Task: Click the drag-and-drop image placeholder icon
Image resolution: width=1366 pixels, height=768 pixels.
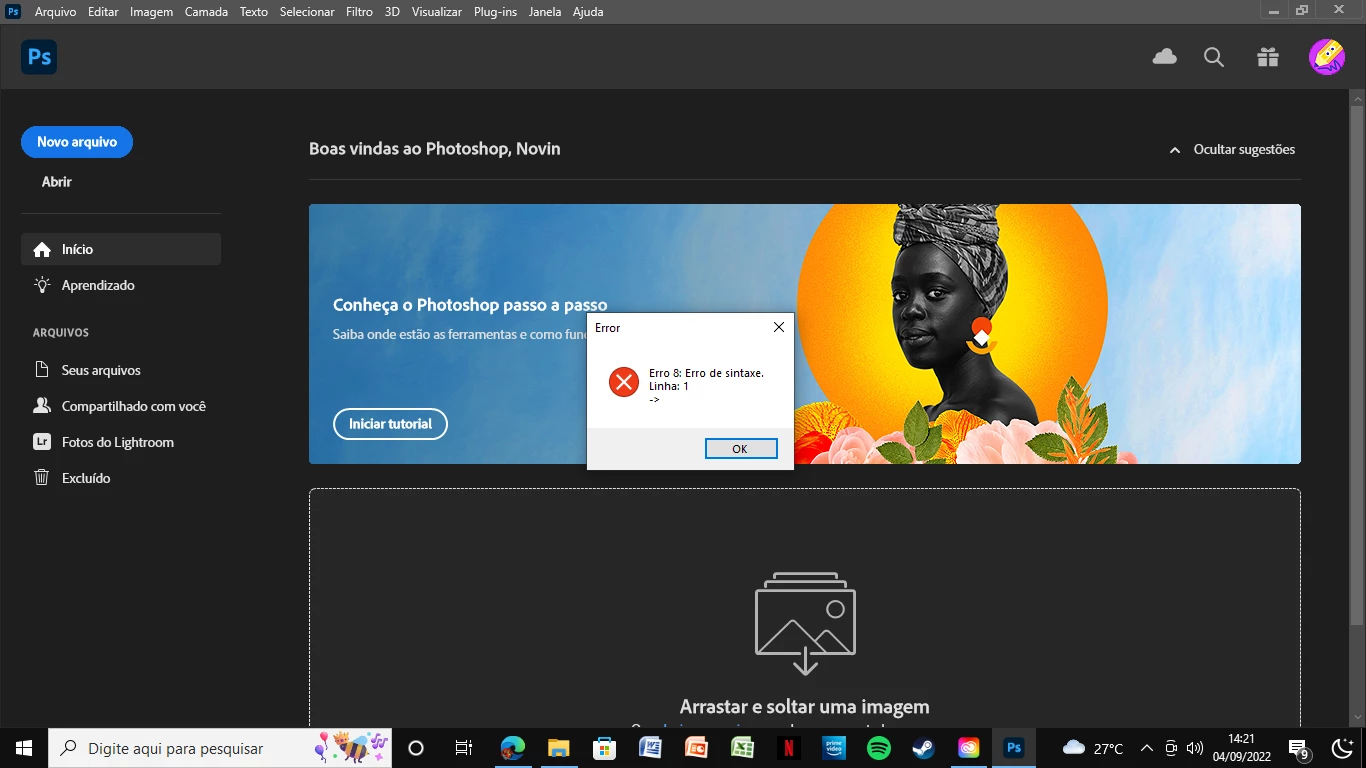Action: (x=805, y=623)
